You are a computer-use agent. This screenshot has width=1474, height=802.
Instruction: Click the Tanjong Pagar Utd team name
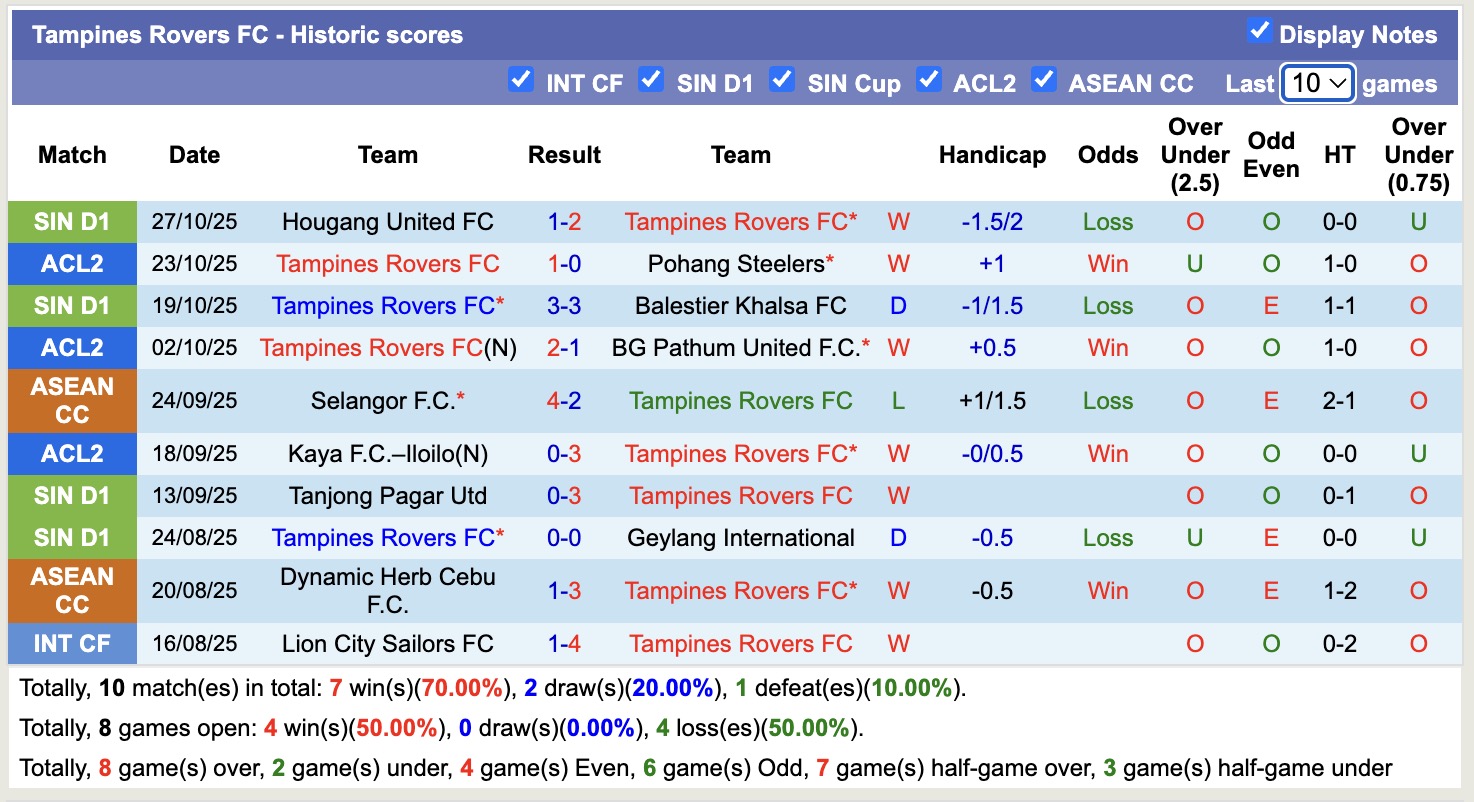[x=387, y=496]
